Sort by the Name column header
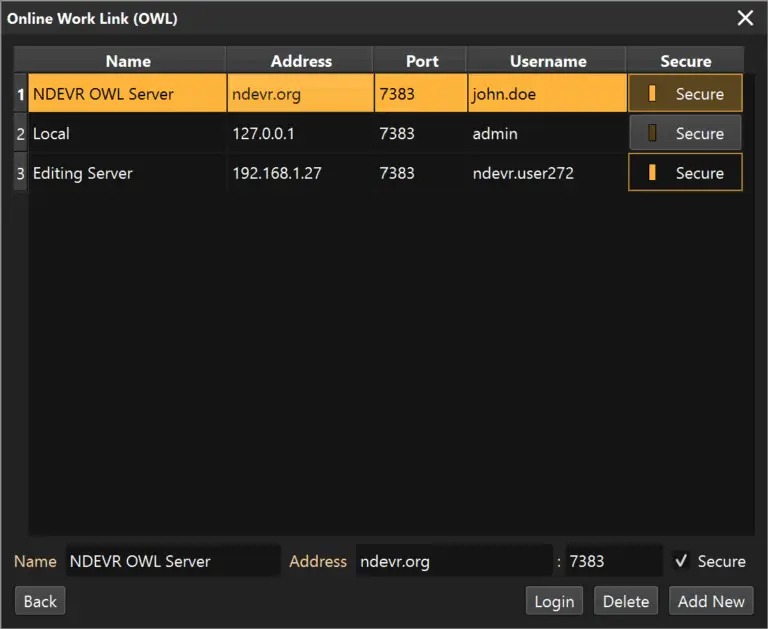Screen dimensions: 768x629 (x=127, y=61)
